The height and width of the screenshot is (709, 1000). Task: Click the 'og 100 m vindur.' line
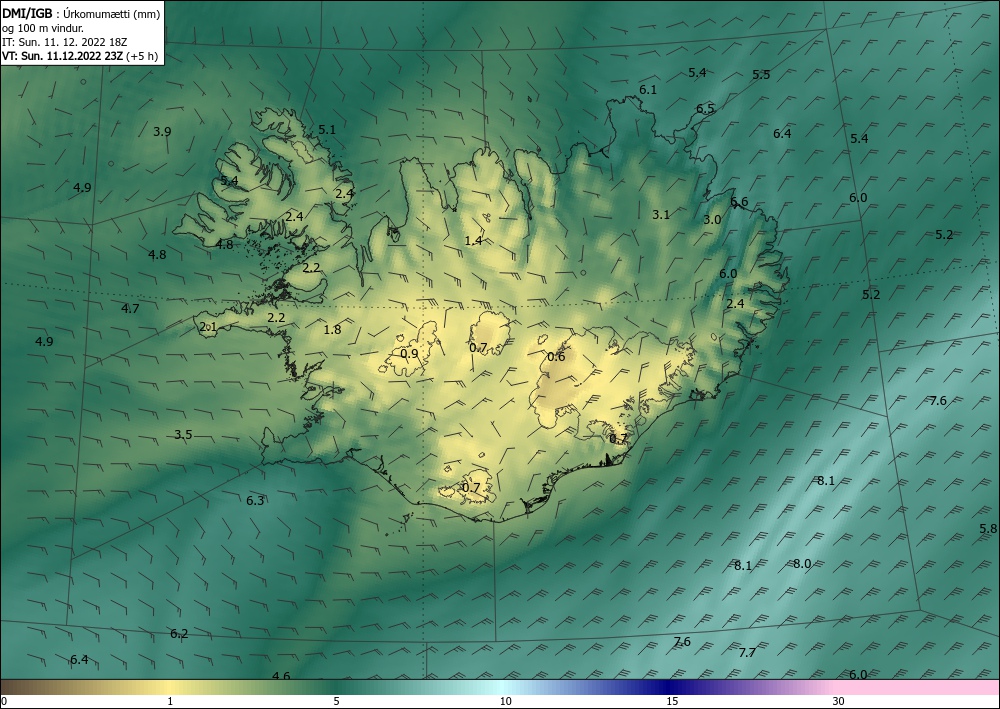[43, 28]
